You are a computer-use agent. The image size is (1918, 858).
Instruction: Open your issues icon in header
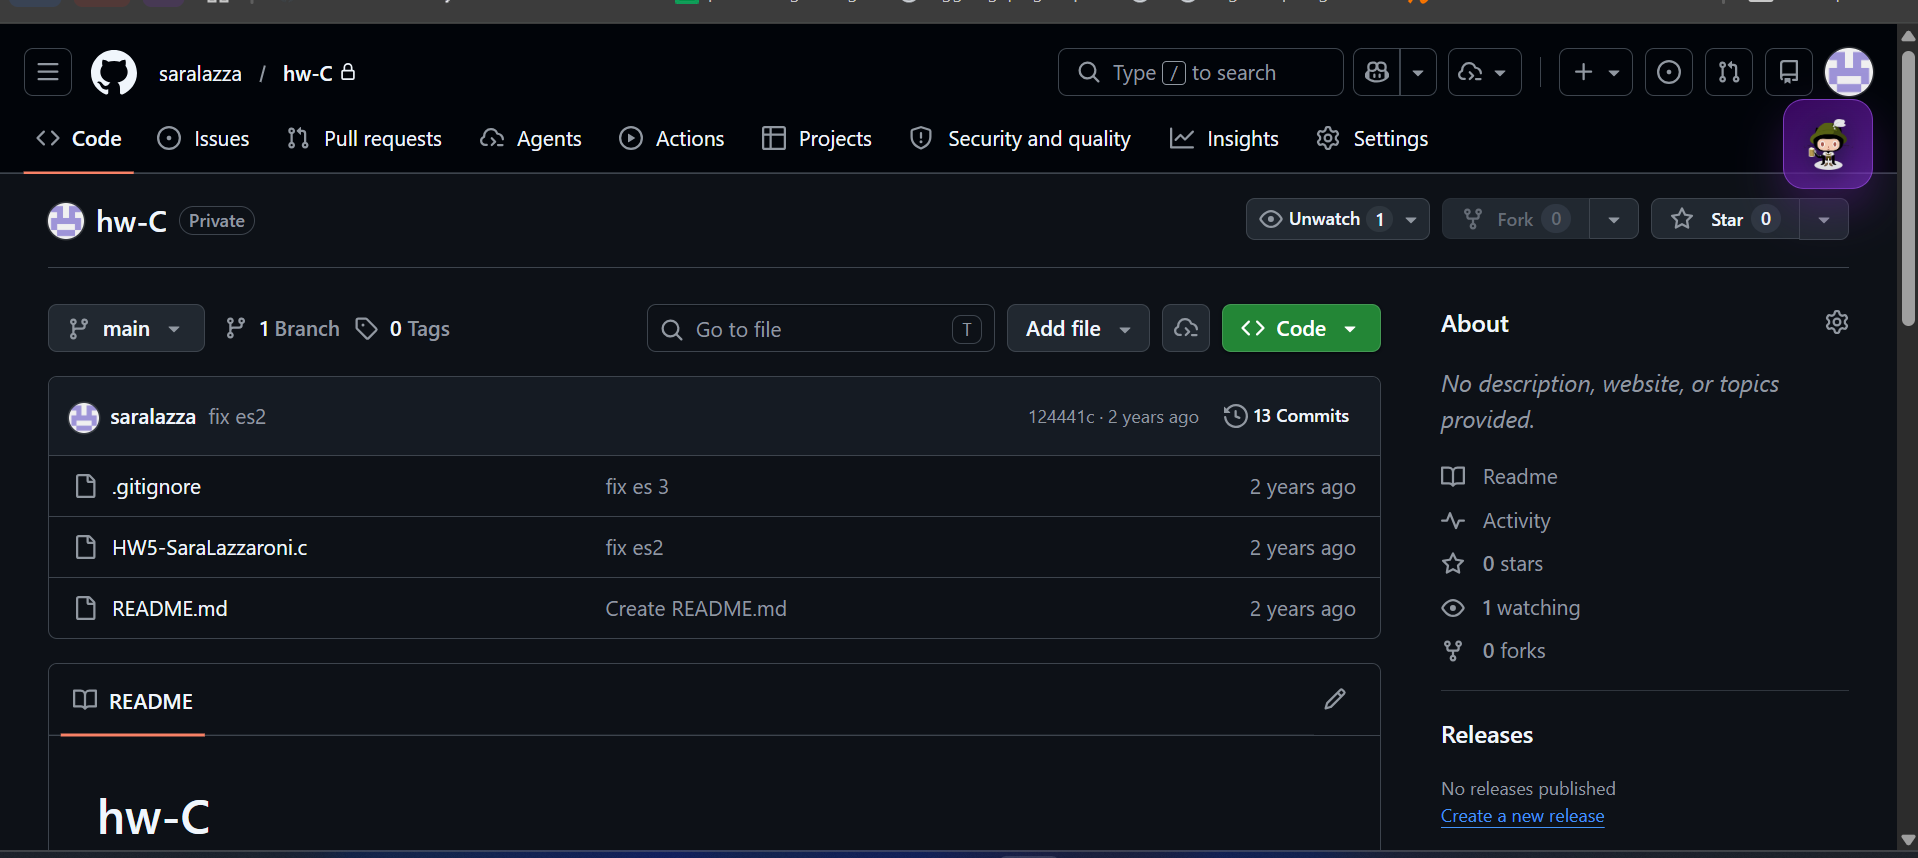tap(1669, 72)
